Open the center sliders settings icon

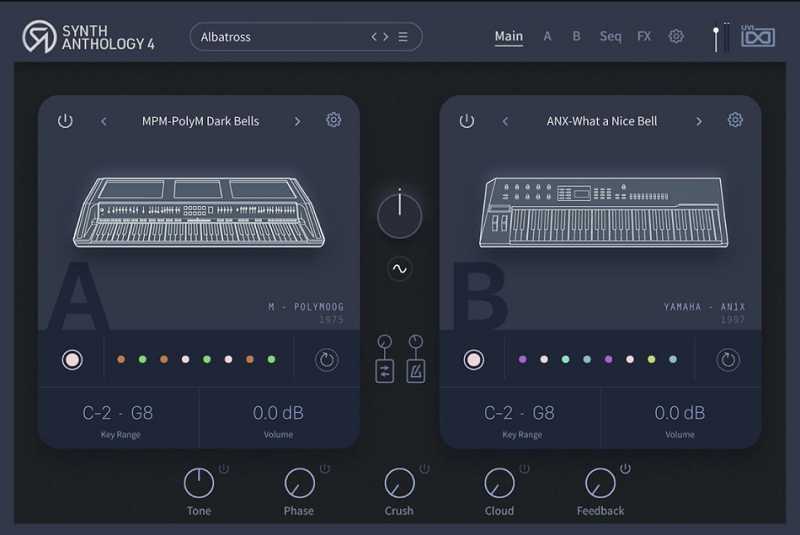[x=385, y=371]
